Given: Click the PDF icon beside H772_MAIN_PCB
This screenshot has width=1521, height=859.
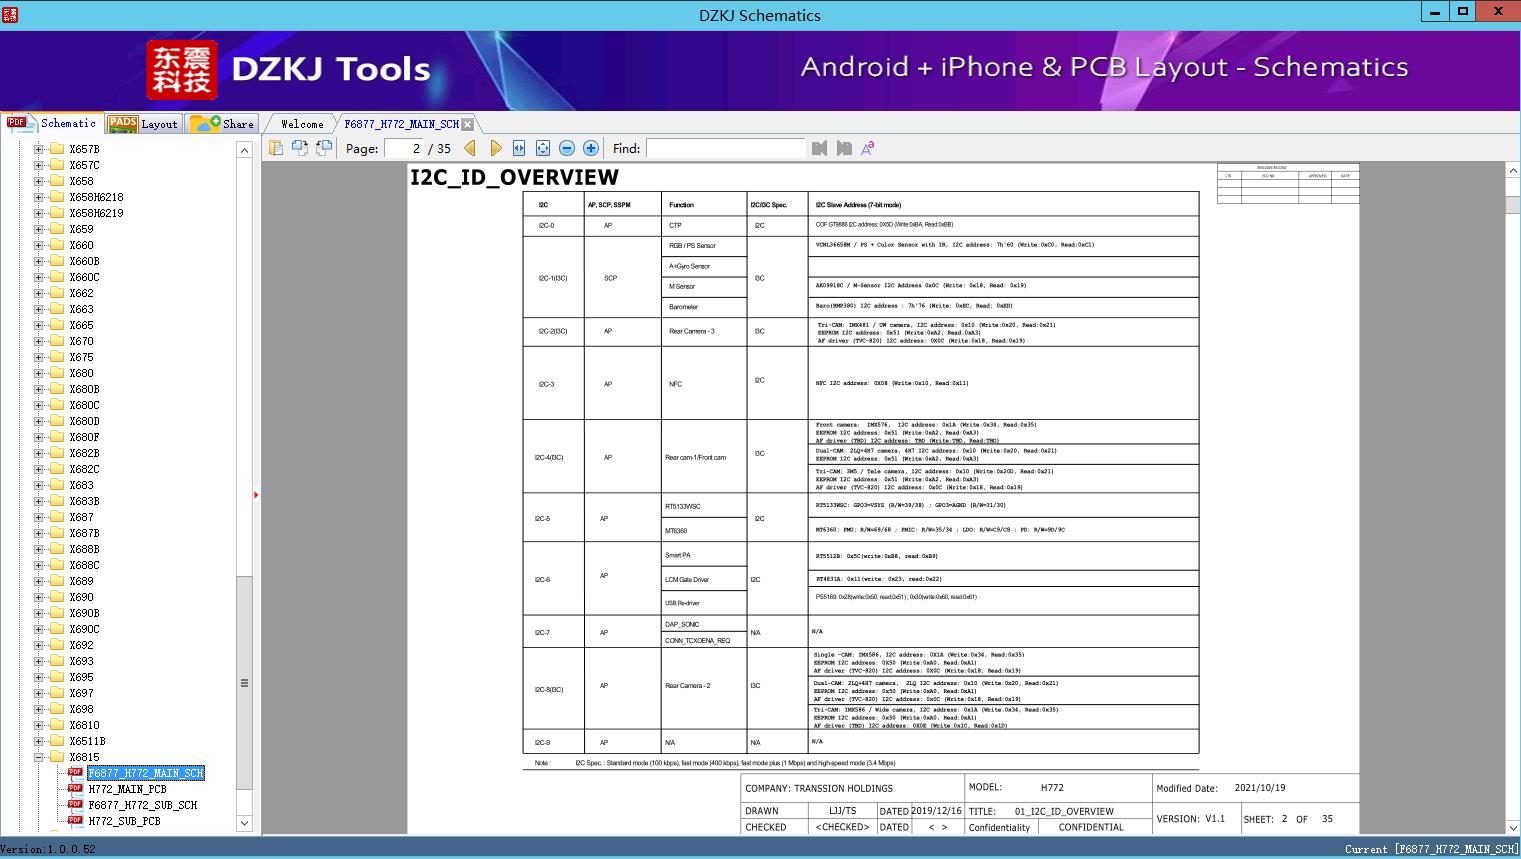Looking at the screenshot, I should 75,788.
